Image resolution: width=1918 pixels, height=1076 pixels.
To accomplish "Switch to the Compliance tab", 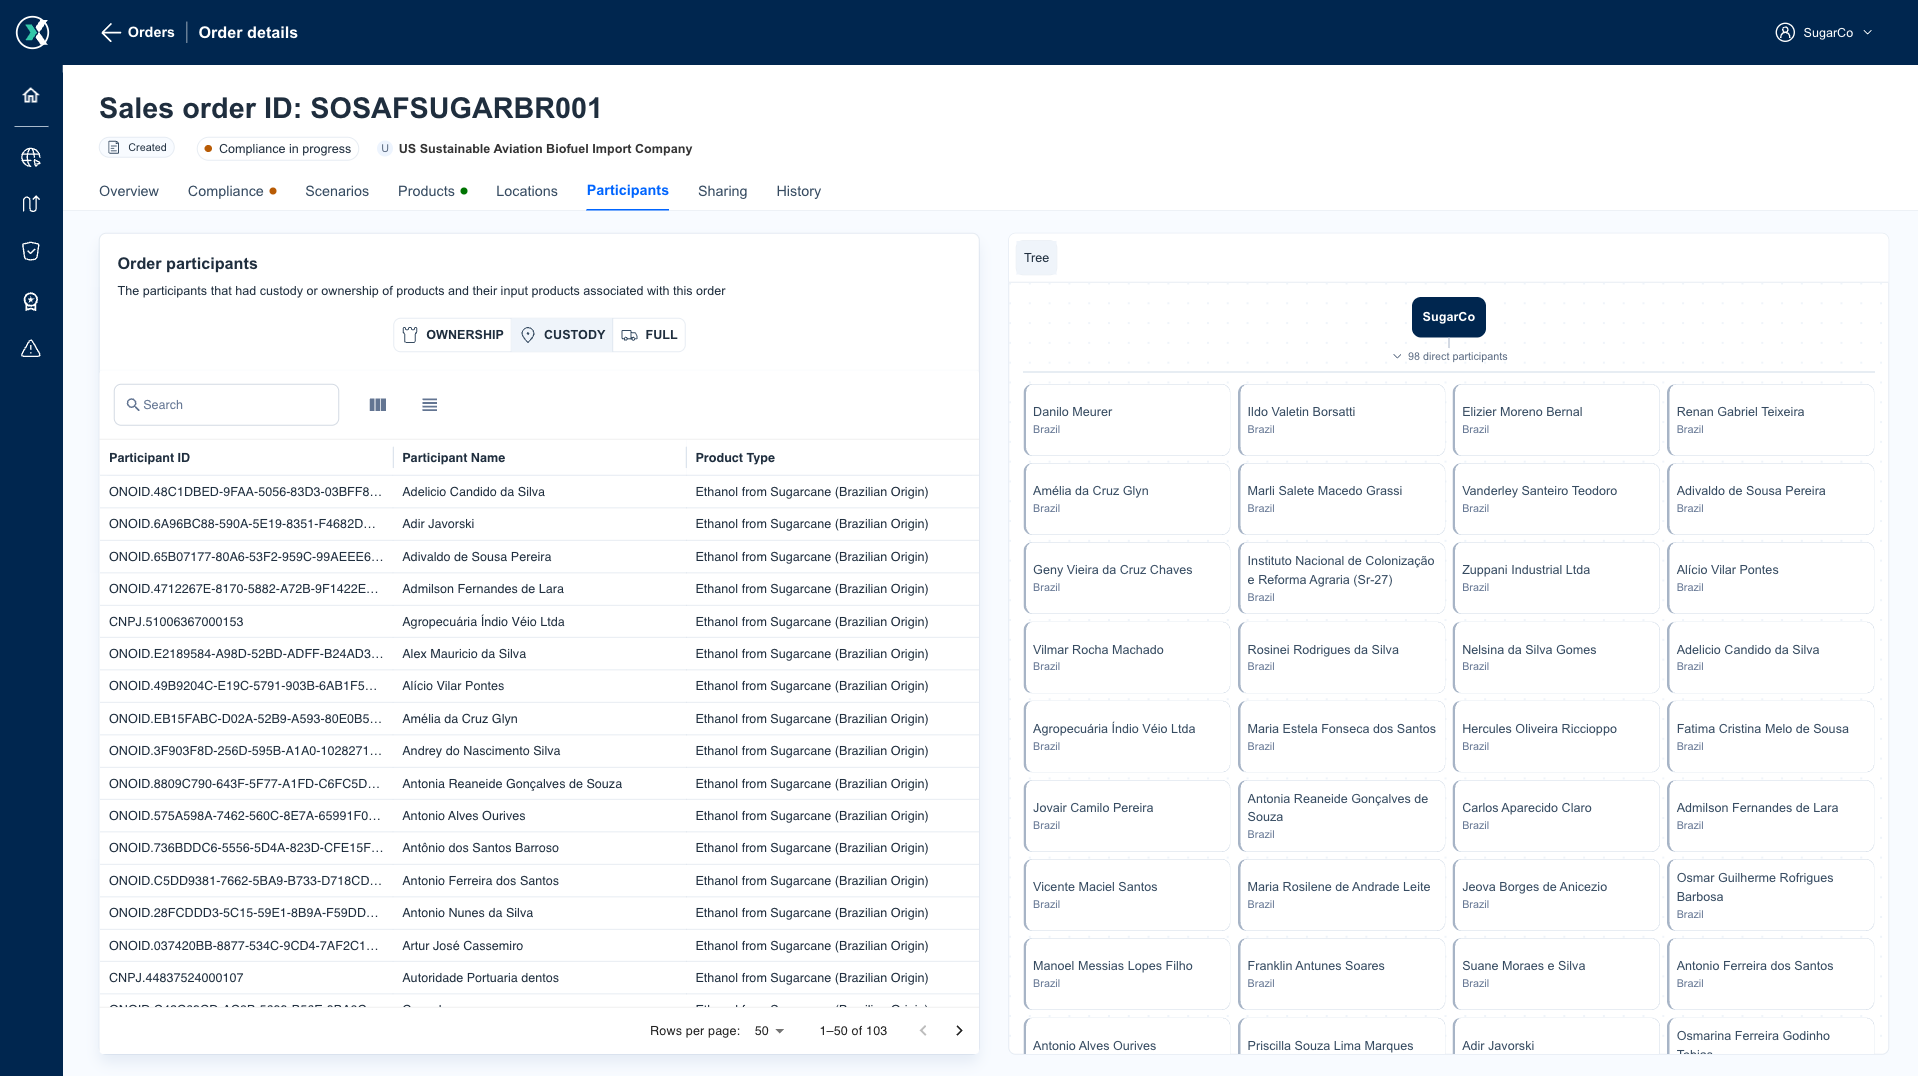I will 232,191.
